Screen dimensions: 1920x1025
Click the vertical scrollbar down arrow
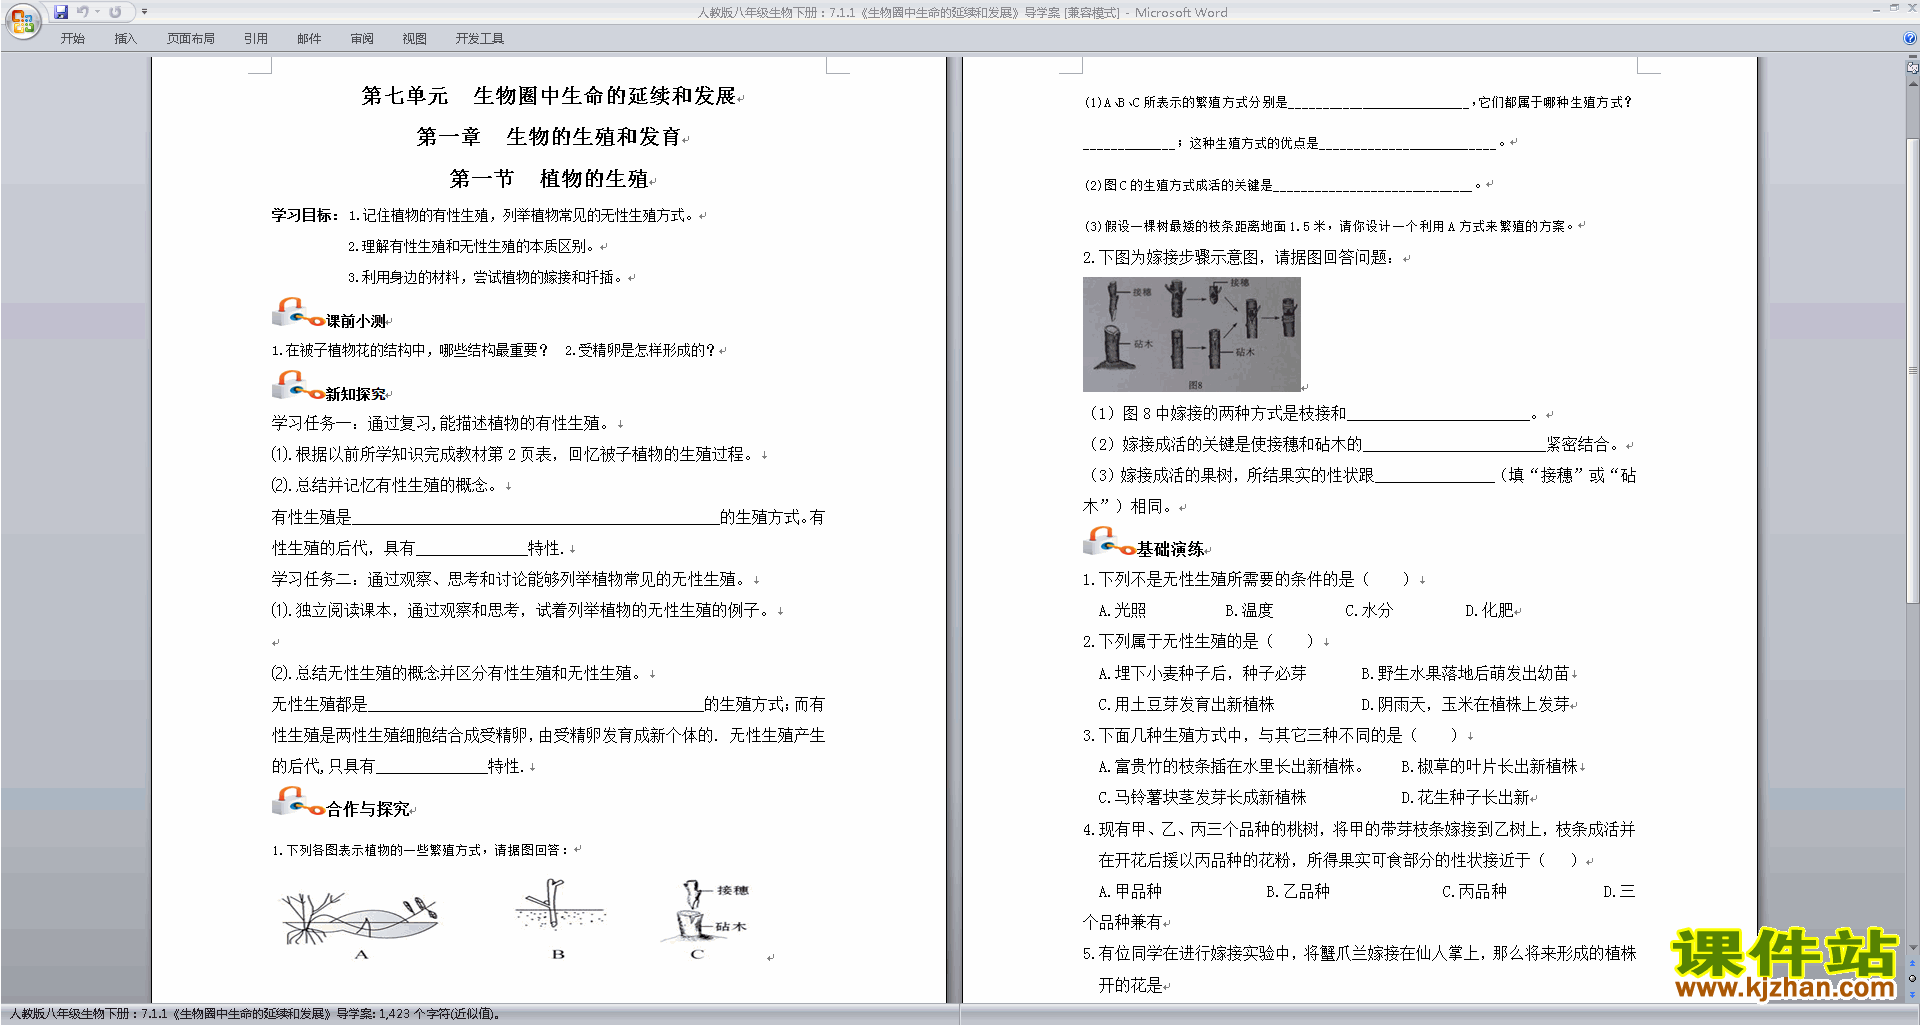(1912, 948)
